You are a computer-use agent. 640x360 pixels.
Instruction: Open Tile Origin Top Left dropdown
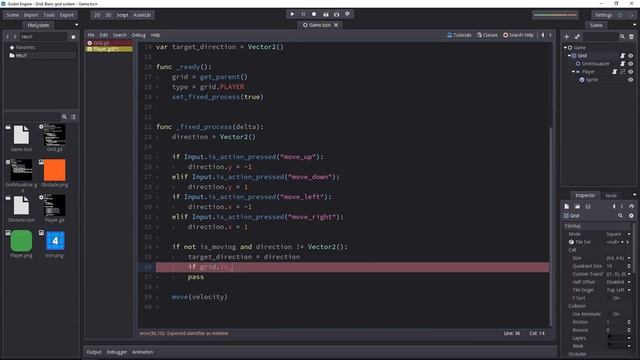(618, 290)
